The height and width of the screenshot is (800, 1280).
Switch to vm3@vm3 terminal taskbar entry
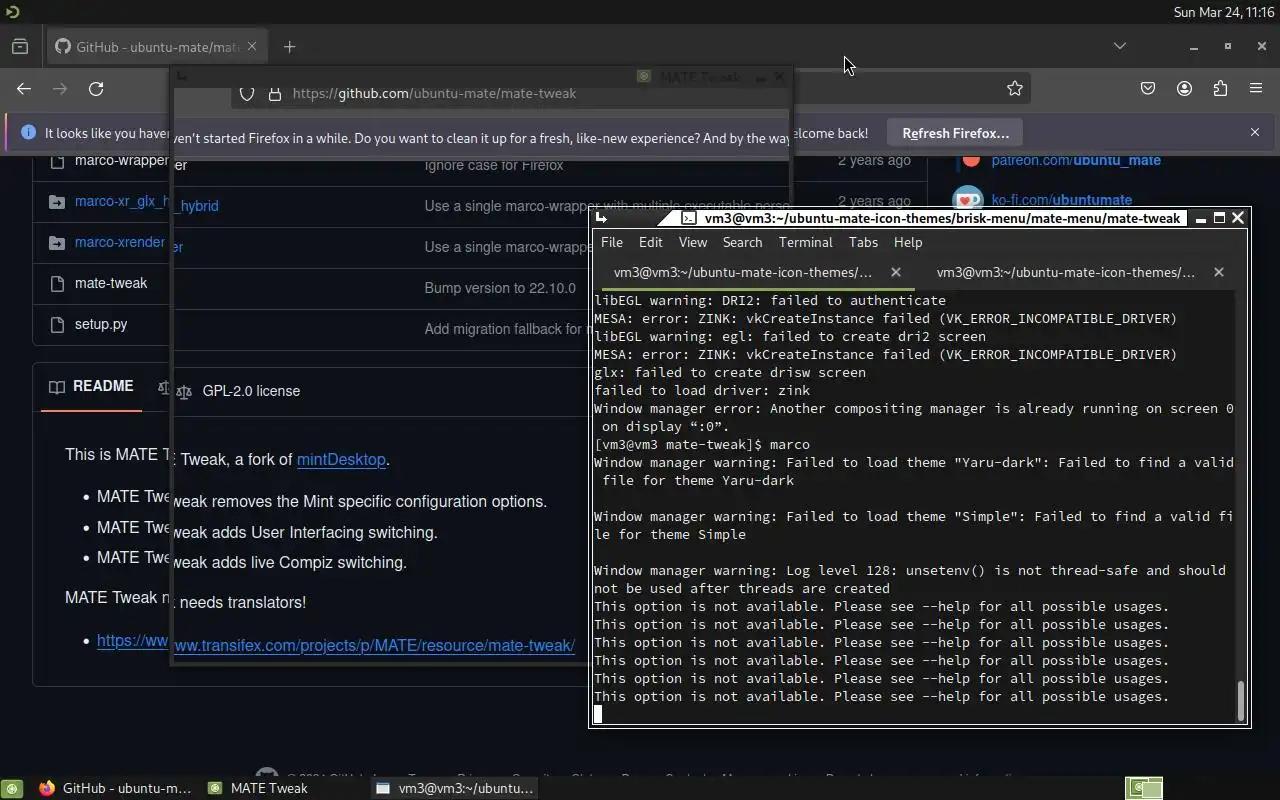455,788
